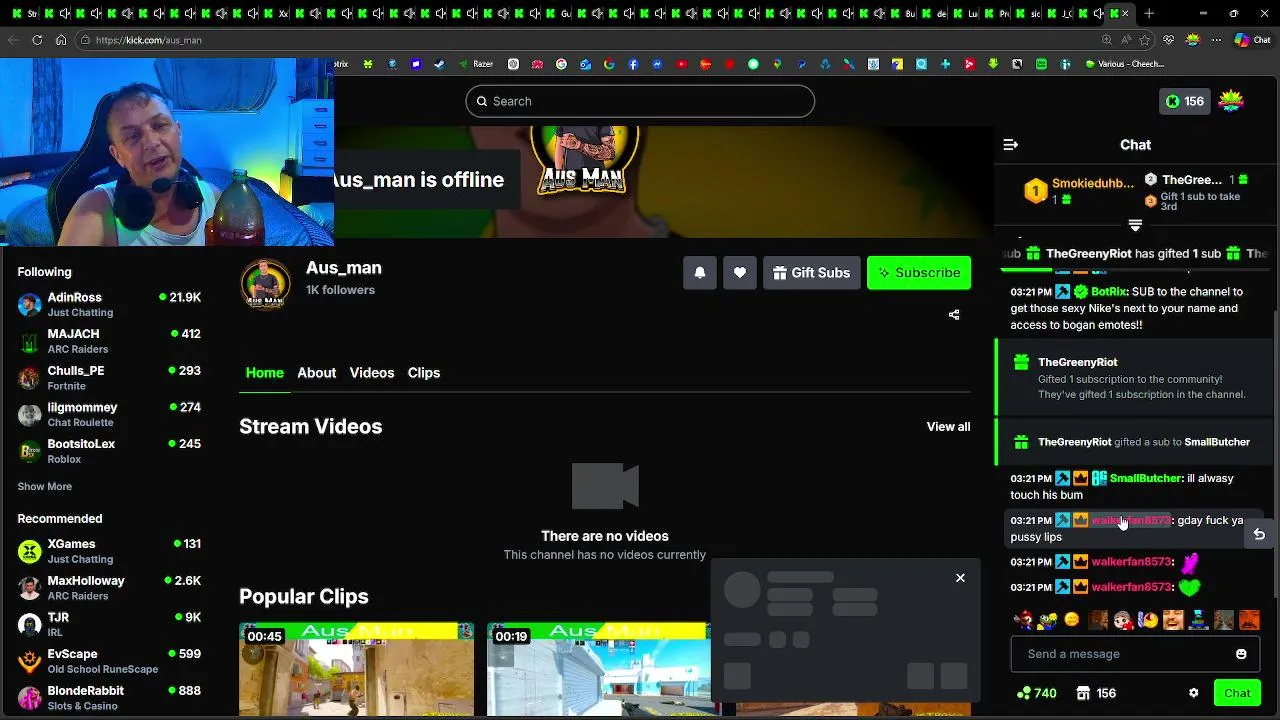Open the emoji picker in message box
1280x720 pixels.
1241,654
